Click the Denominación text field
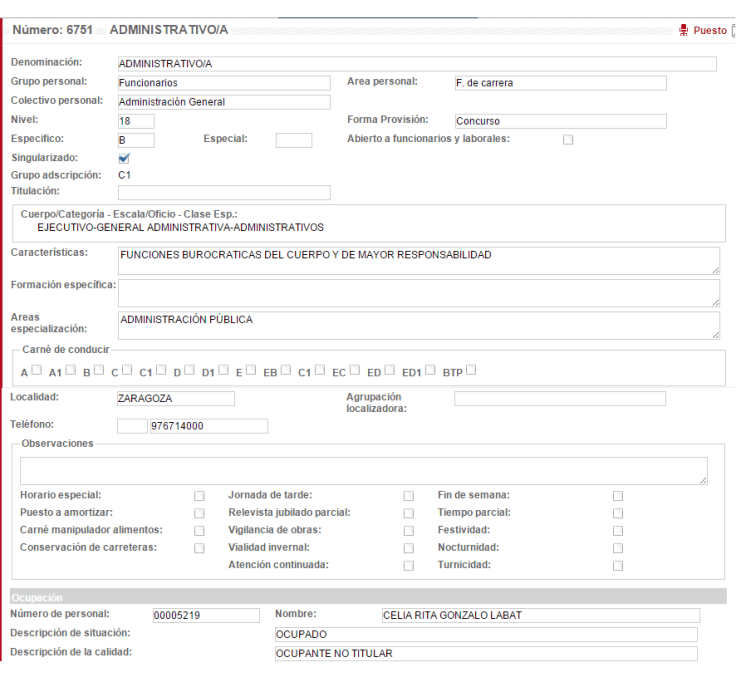The image size is (736, 677). coord(416,65)
